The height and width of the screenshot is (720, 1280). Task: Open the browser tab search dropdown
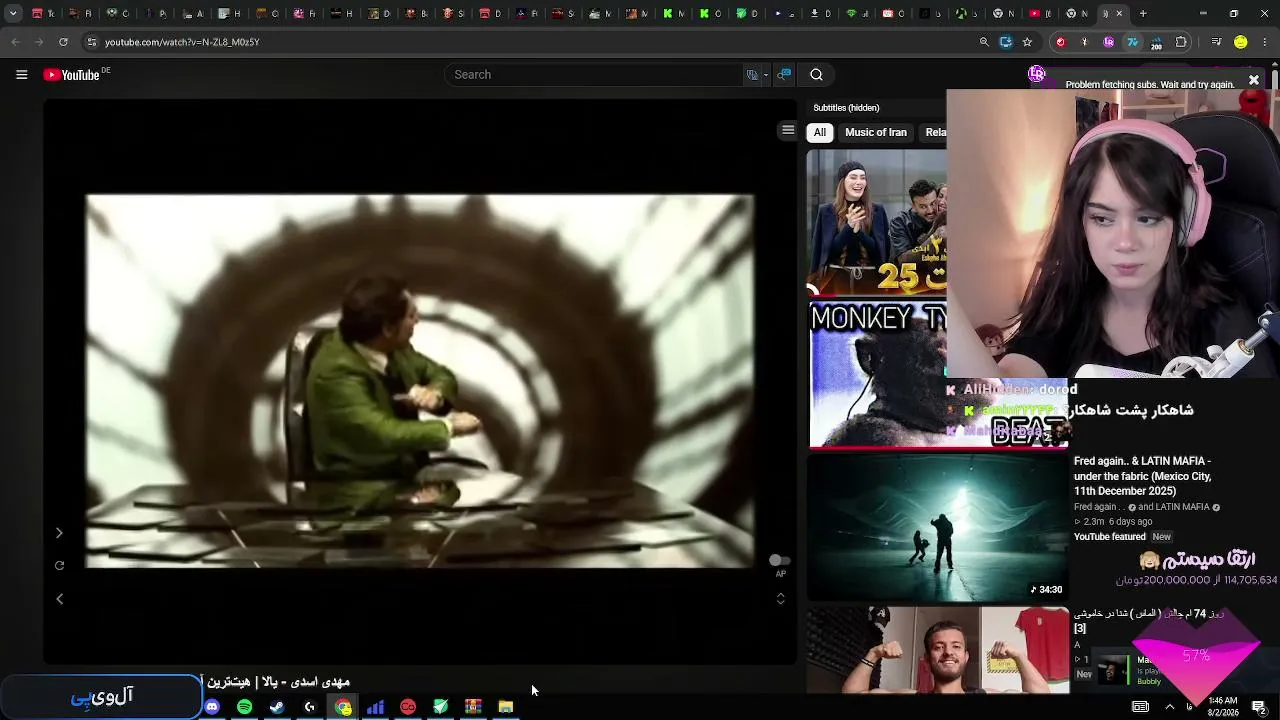[x=13, y=14]
